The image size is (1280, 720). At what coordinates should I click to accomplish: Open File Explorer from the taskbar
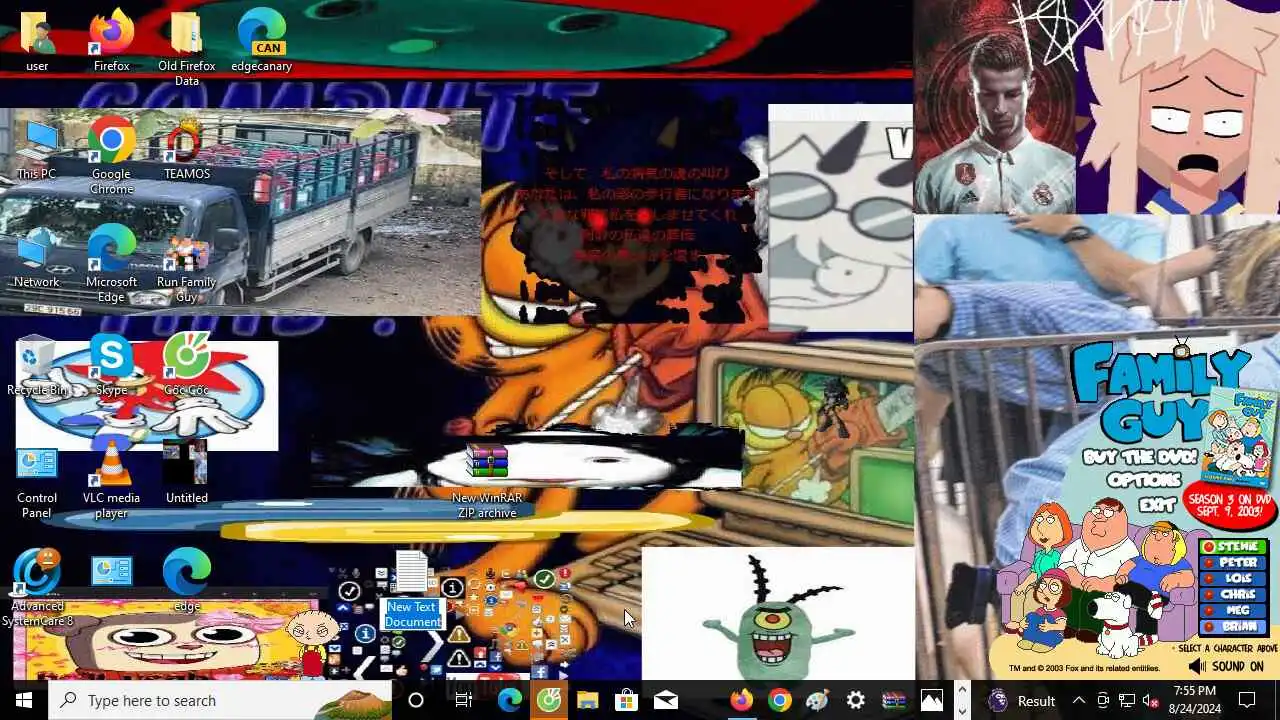(x=587, y=700)
